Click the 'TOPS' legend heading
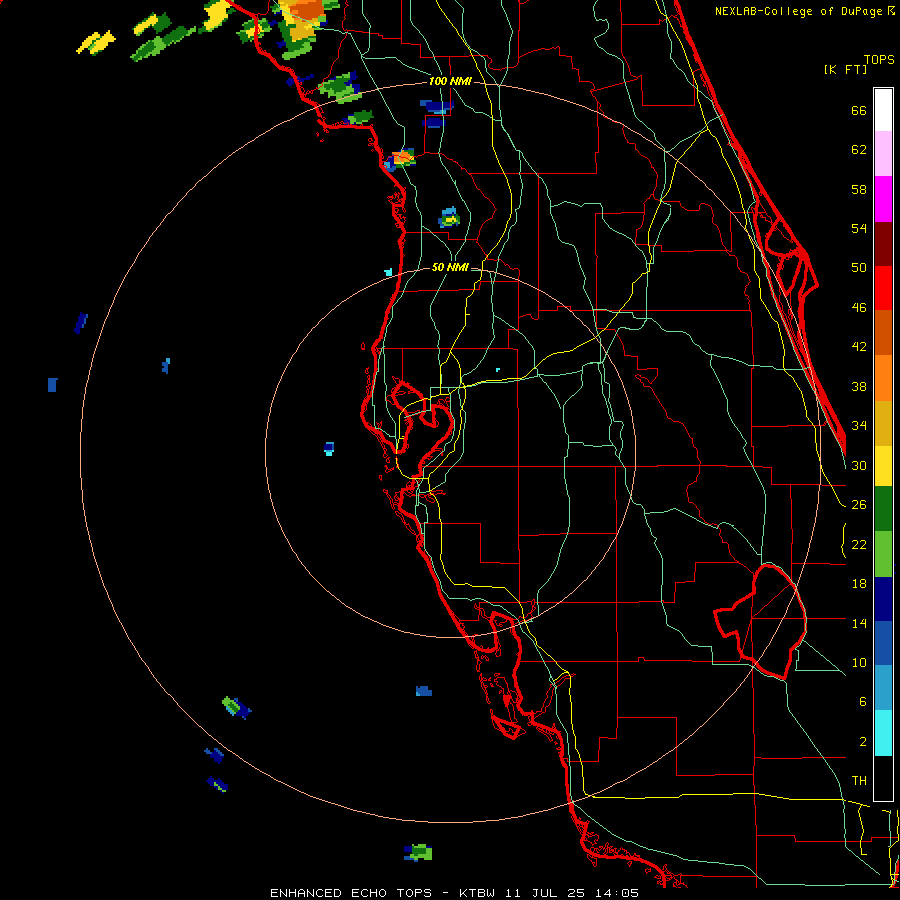This screenshot has width=900, height=900. pyautogui.click(x=879, y=60)
